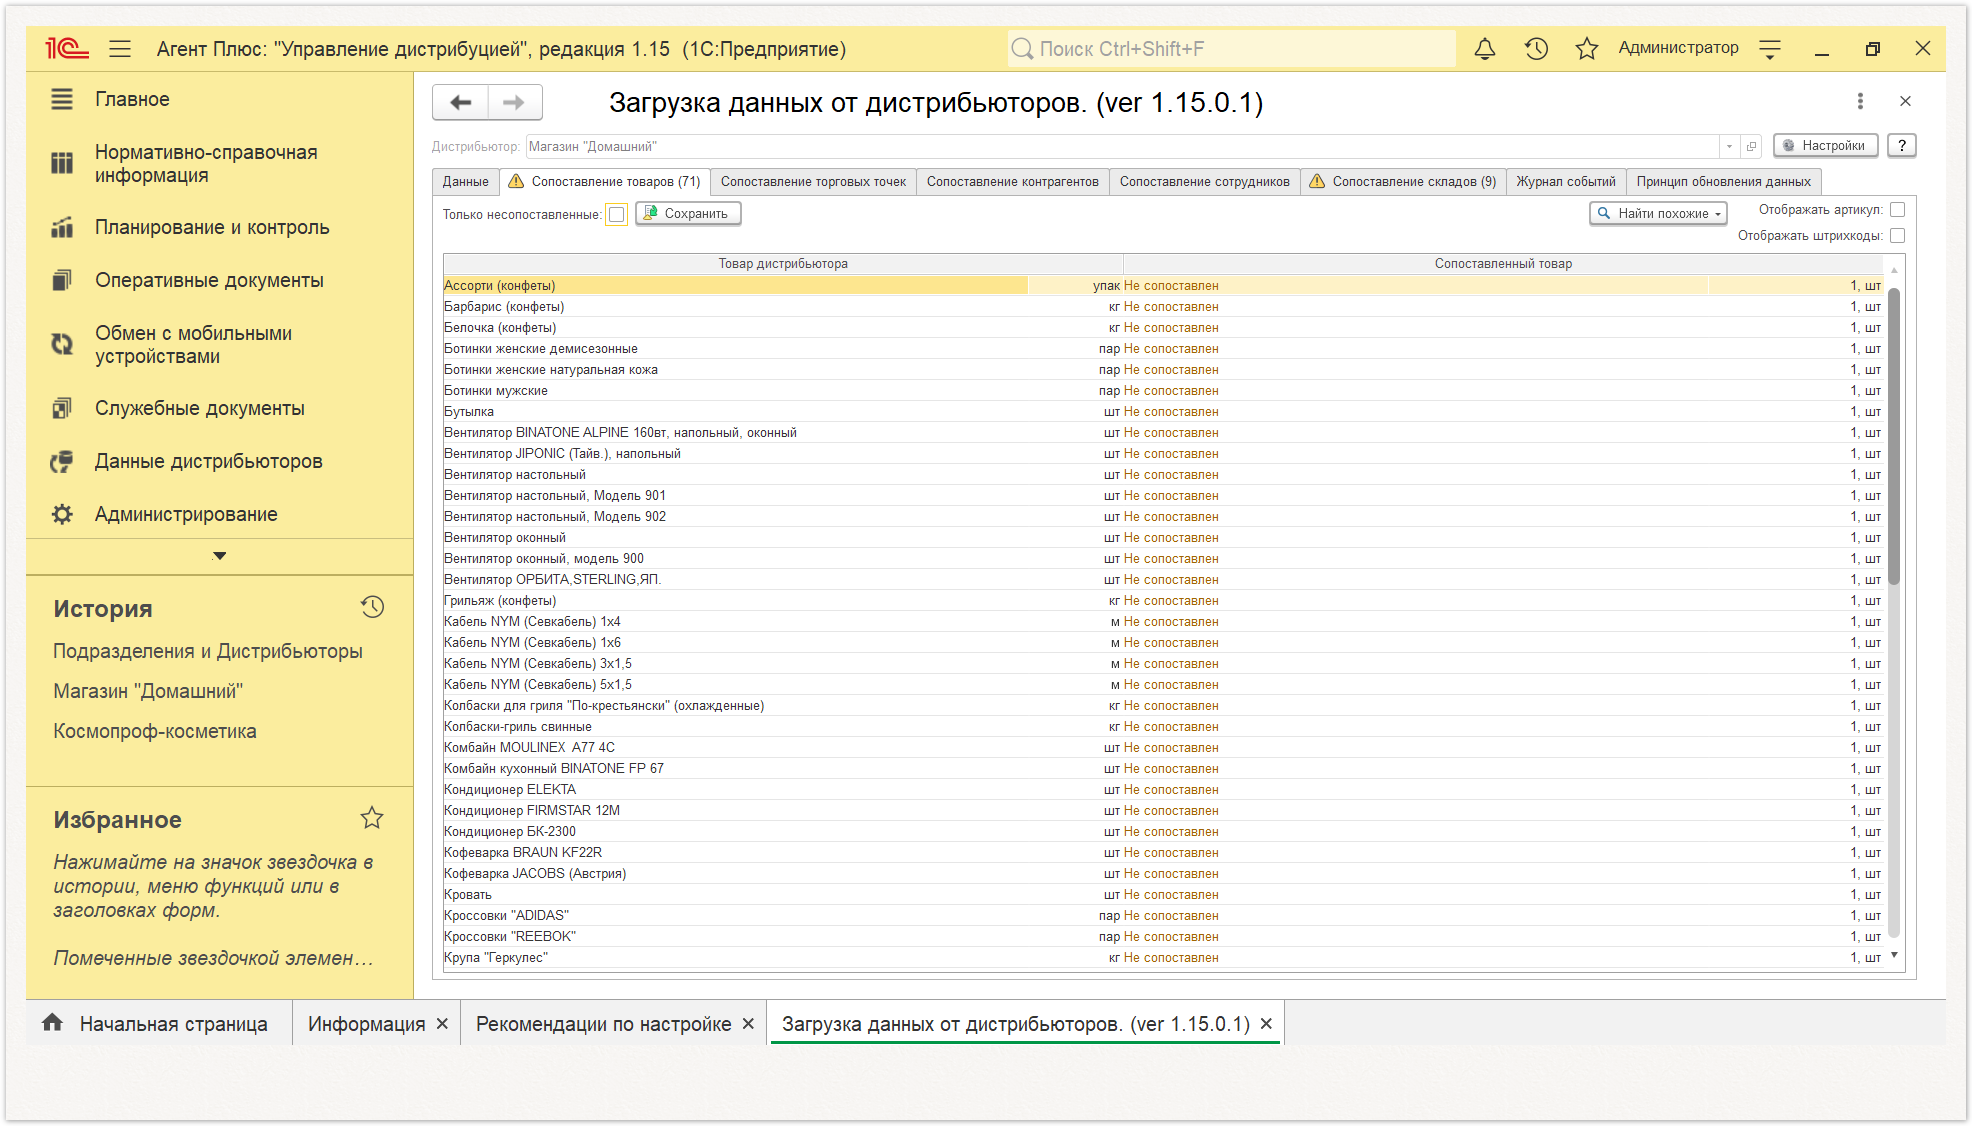Enable Отображать штрихкоды checkbox
Image resolution: width=1972 pixels, height=1126 pixels.
pyautogui.click(x=1897, y=236)
